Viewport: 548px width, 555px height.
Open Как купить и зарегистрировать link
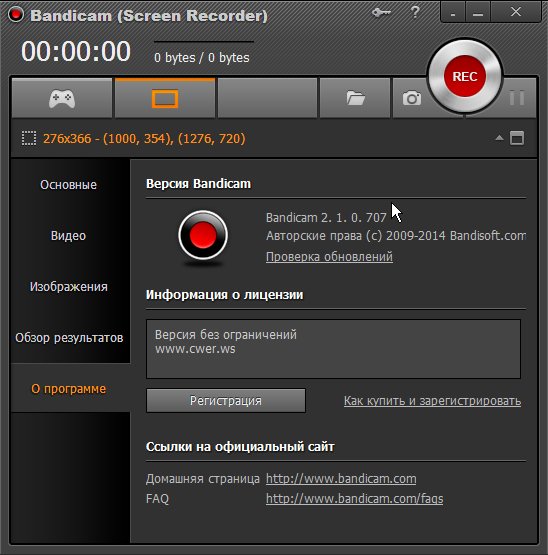[432, 401]
